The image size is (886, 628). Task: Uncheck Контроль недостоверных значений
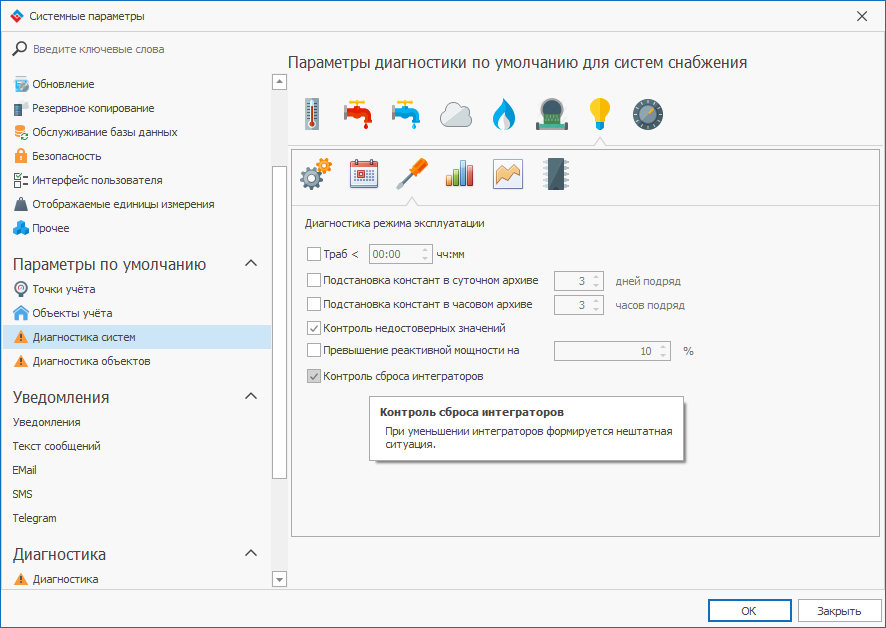click(314, 328)
